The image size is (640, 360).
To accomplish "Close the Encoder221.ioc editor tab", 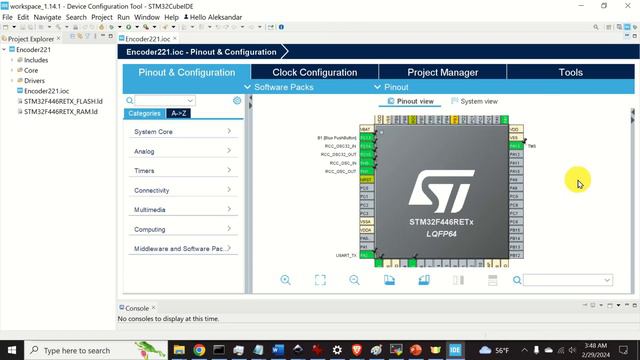I will coord(175,38).
